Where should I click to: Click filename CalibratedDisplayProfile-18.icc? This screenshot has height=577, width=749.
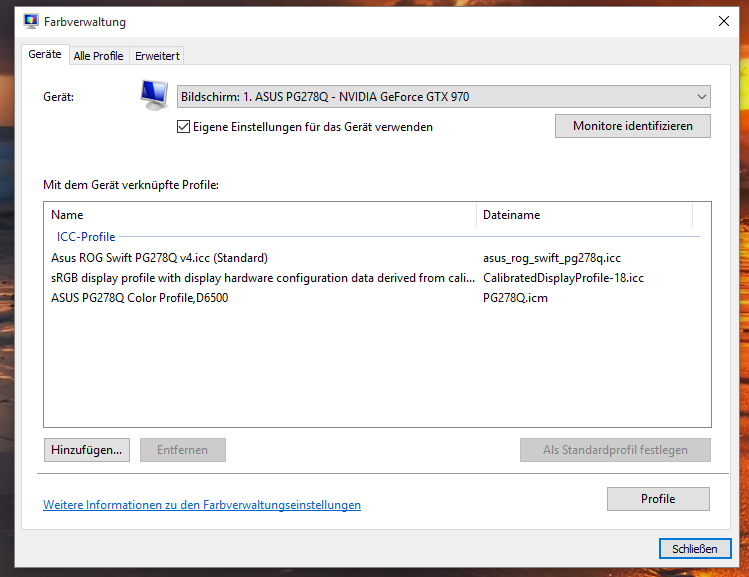(x=563, y=278)
